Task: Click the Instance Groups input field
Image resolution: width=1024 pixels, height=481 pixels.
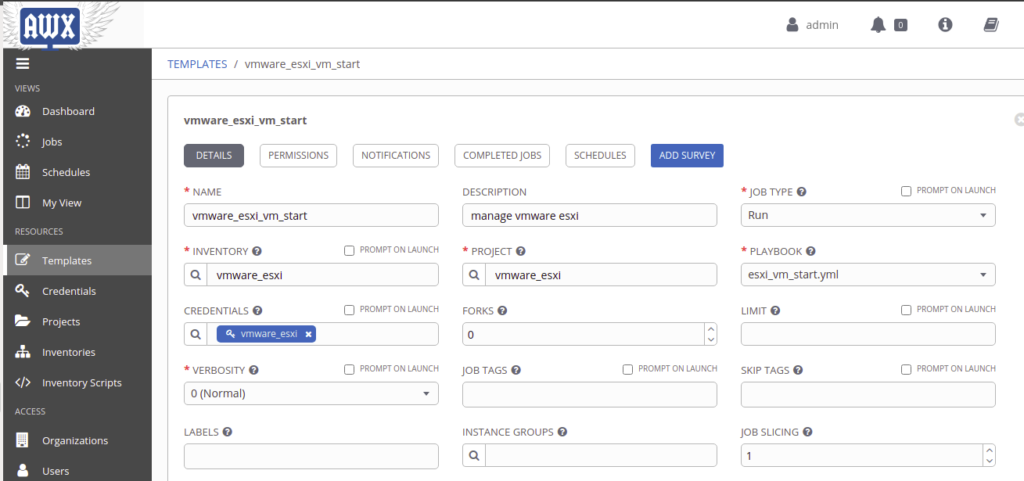Action: [601, 455]
